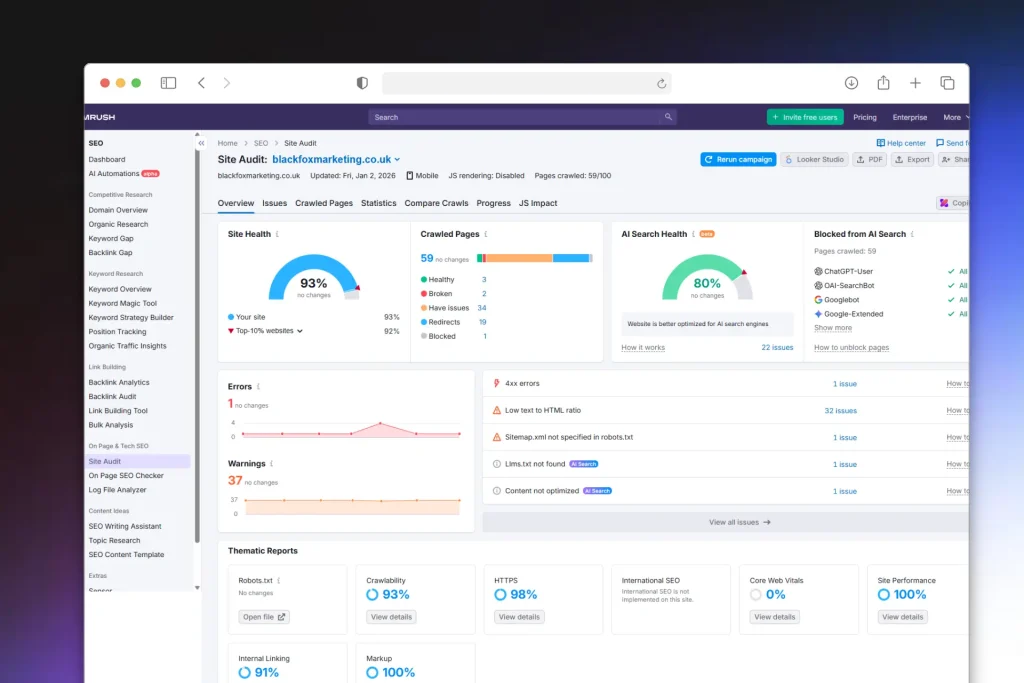Select the Export icon near the top right

[899, 160]
